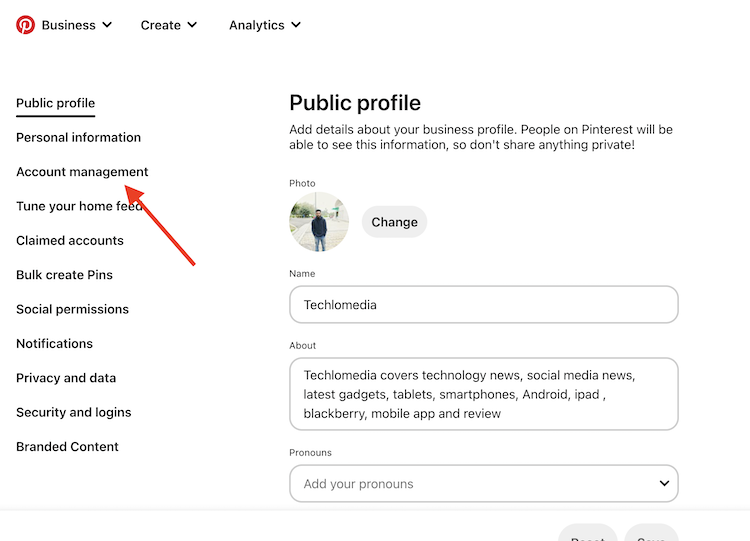This screenshot has height=541, width=750.
Task: Open Tune your home feed
Action: 79,206
